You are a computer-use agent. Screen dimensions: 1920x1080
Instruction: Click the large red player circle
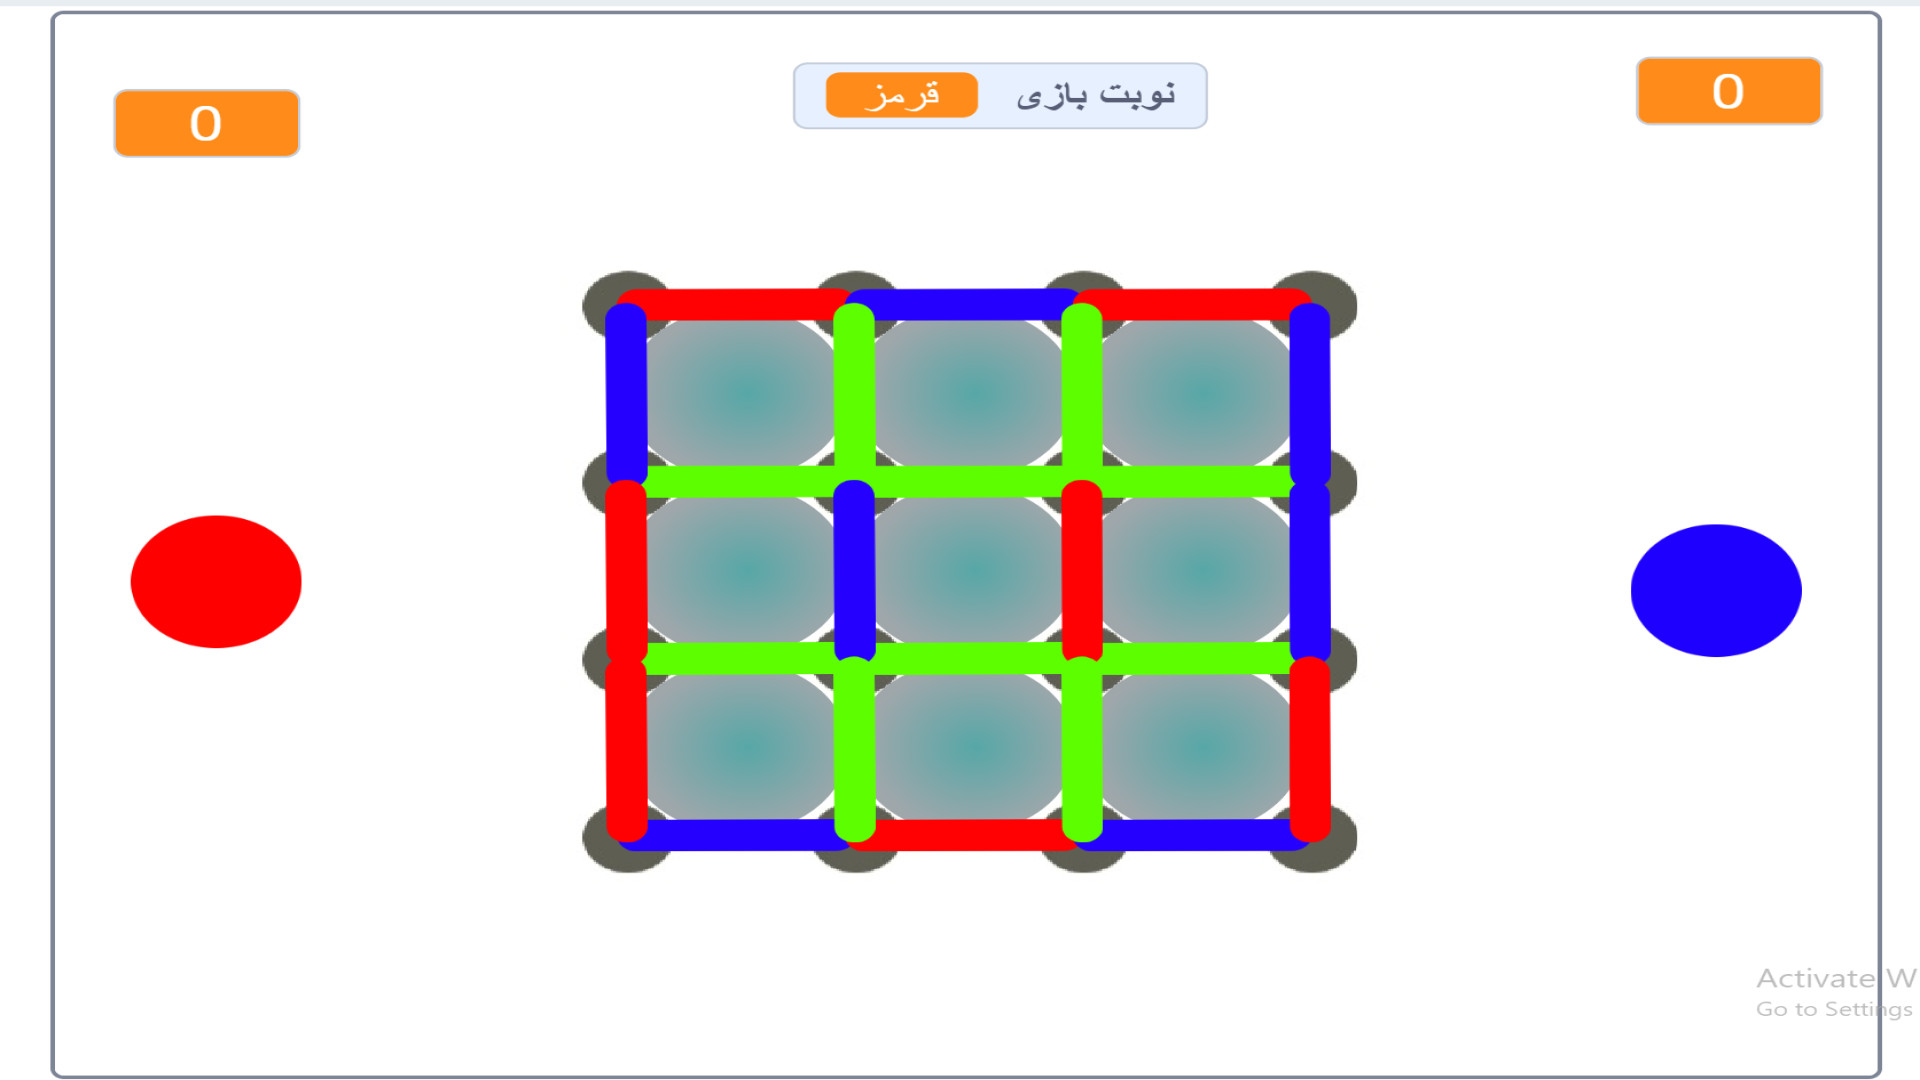click(216, 581)
